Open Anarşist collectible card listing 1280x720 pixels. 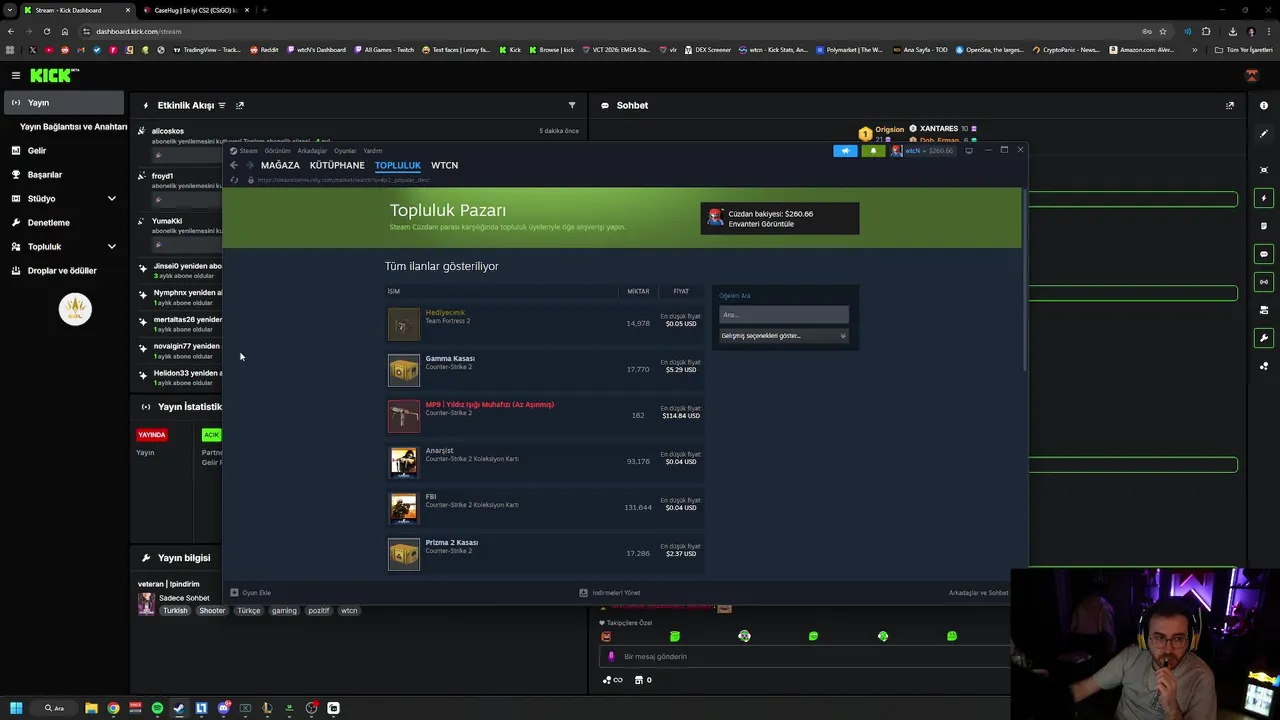[545, 462]
